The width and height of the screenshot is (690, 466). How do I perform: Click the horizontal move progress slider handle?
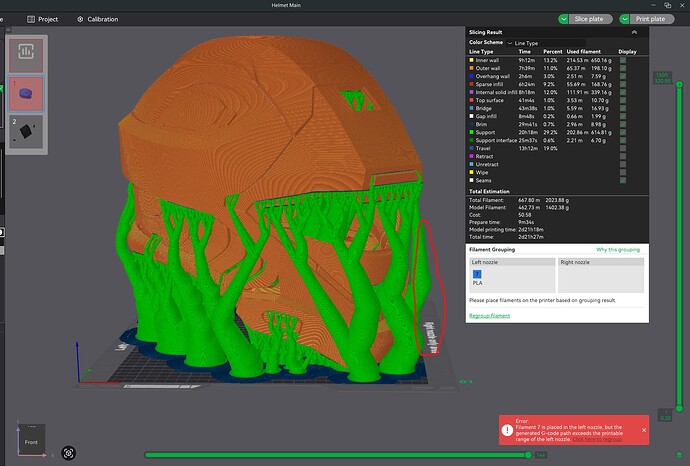(x=528, y=455)
